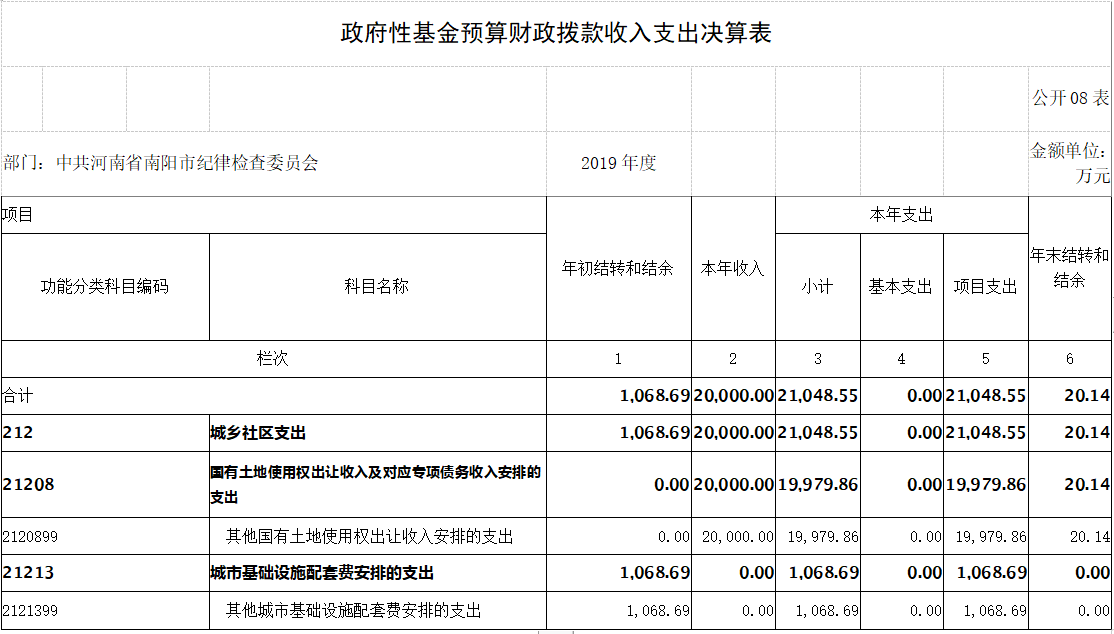The height and width of the screenshot is (634, 1114).
Task: Click the title 政府性基金预算财政拨款收入支出决算表
Action: (x=556, y=33)
